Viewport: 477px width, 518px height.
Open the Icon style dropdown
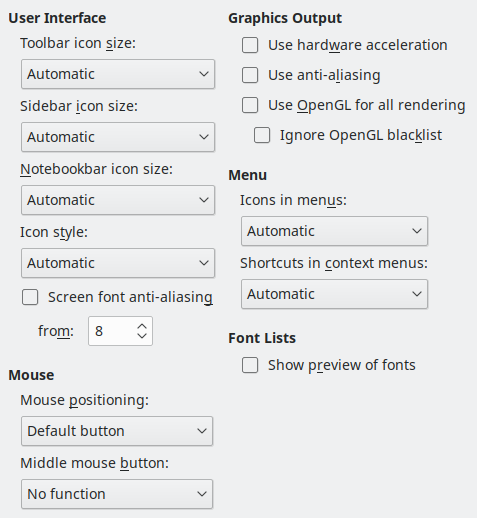pos(118,263)
